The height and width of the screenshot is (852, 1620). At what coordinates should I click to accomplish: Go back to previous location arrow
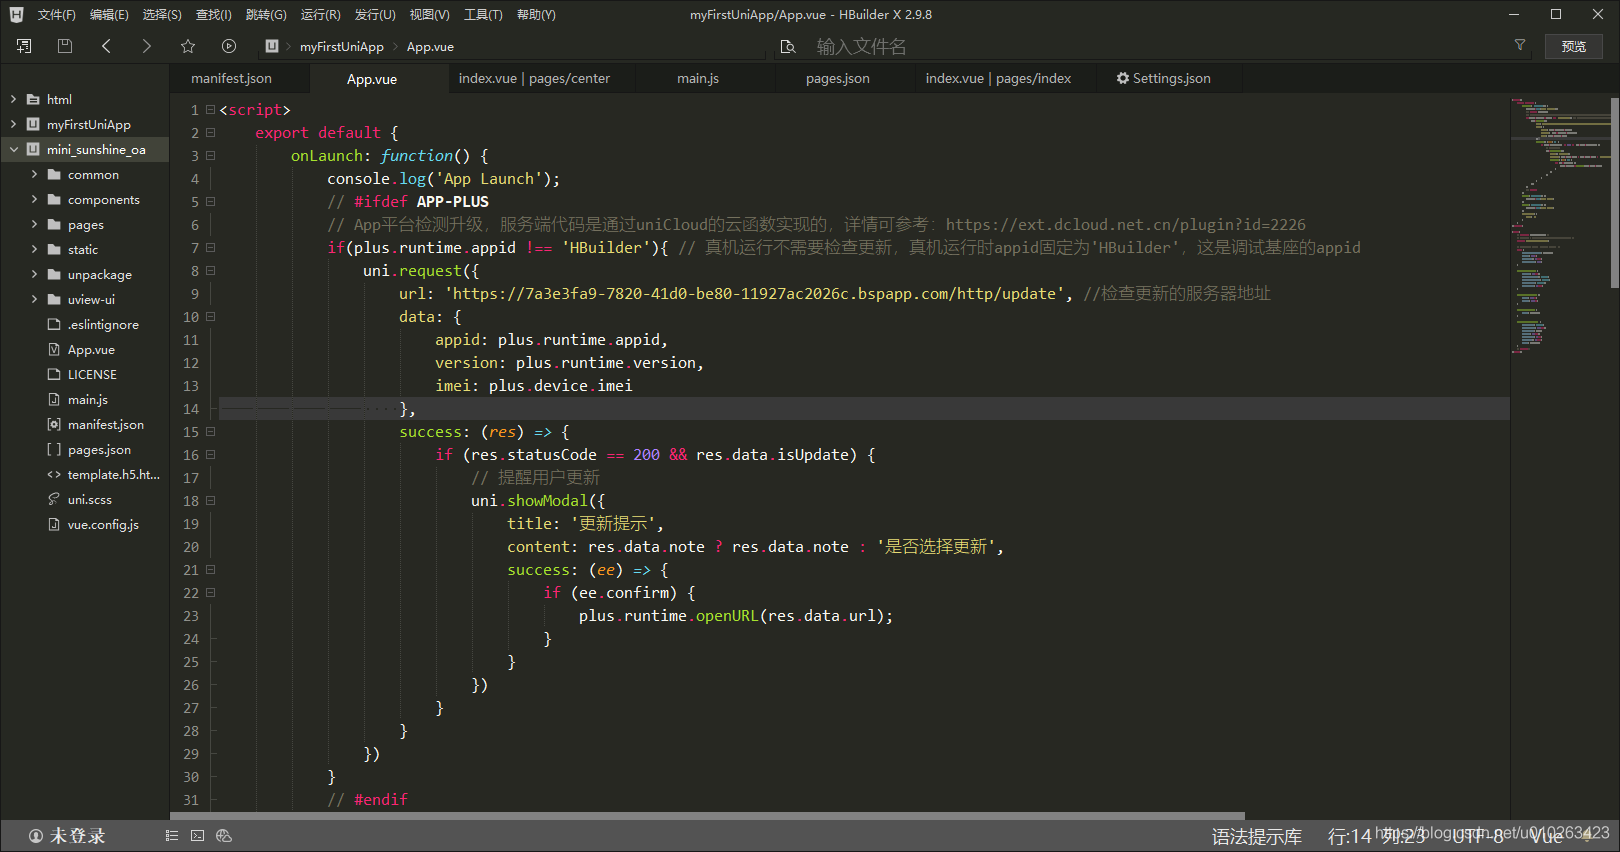click(106, 46)
